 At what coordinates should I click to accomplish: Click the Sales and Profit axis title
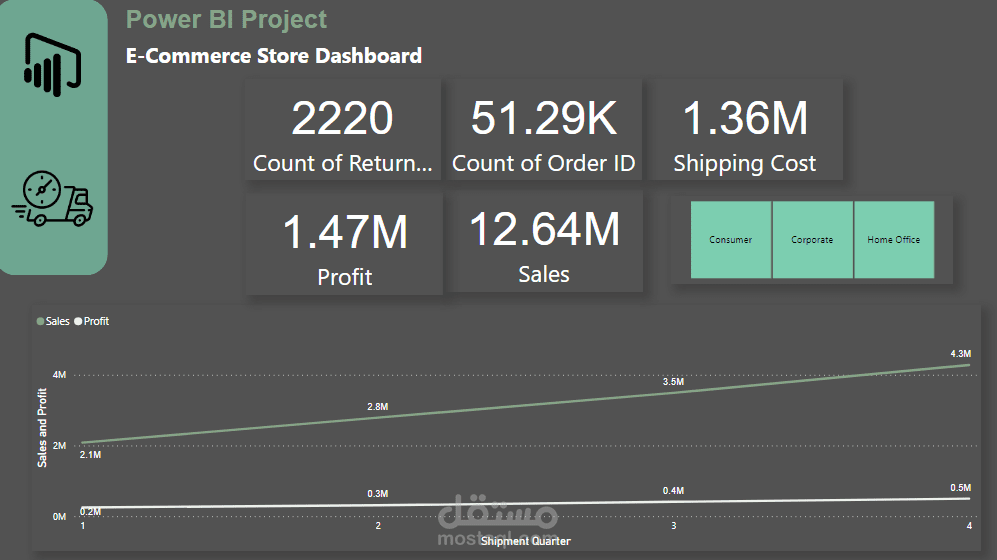tap(42, 428)
